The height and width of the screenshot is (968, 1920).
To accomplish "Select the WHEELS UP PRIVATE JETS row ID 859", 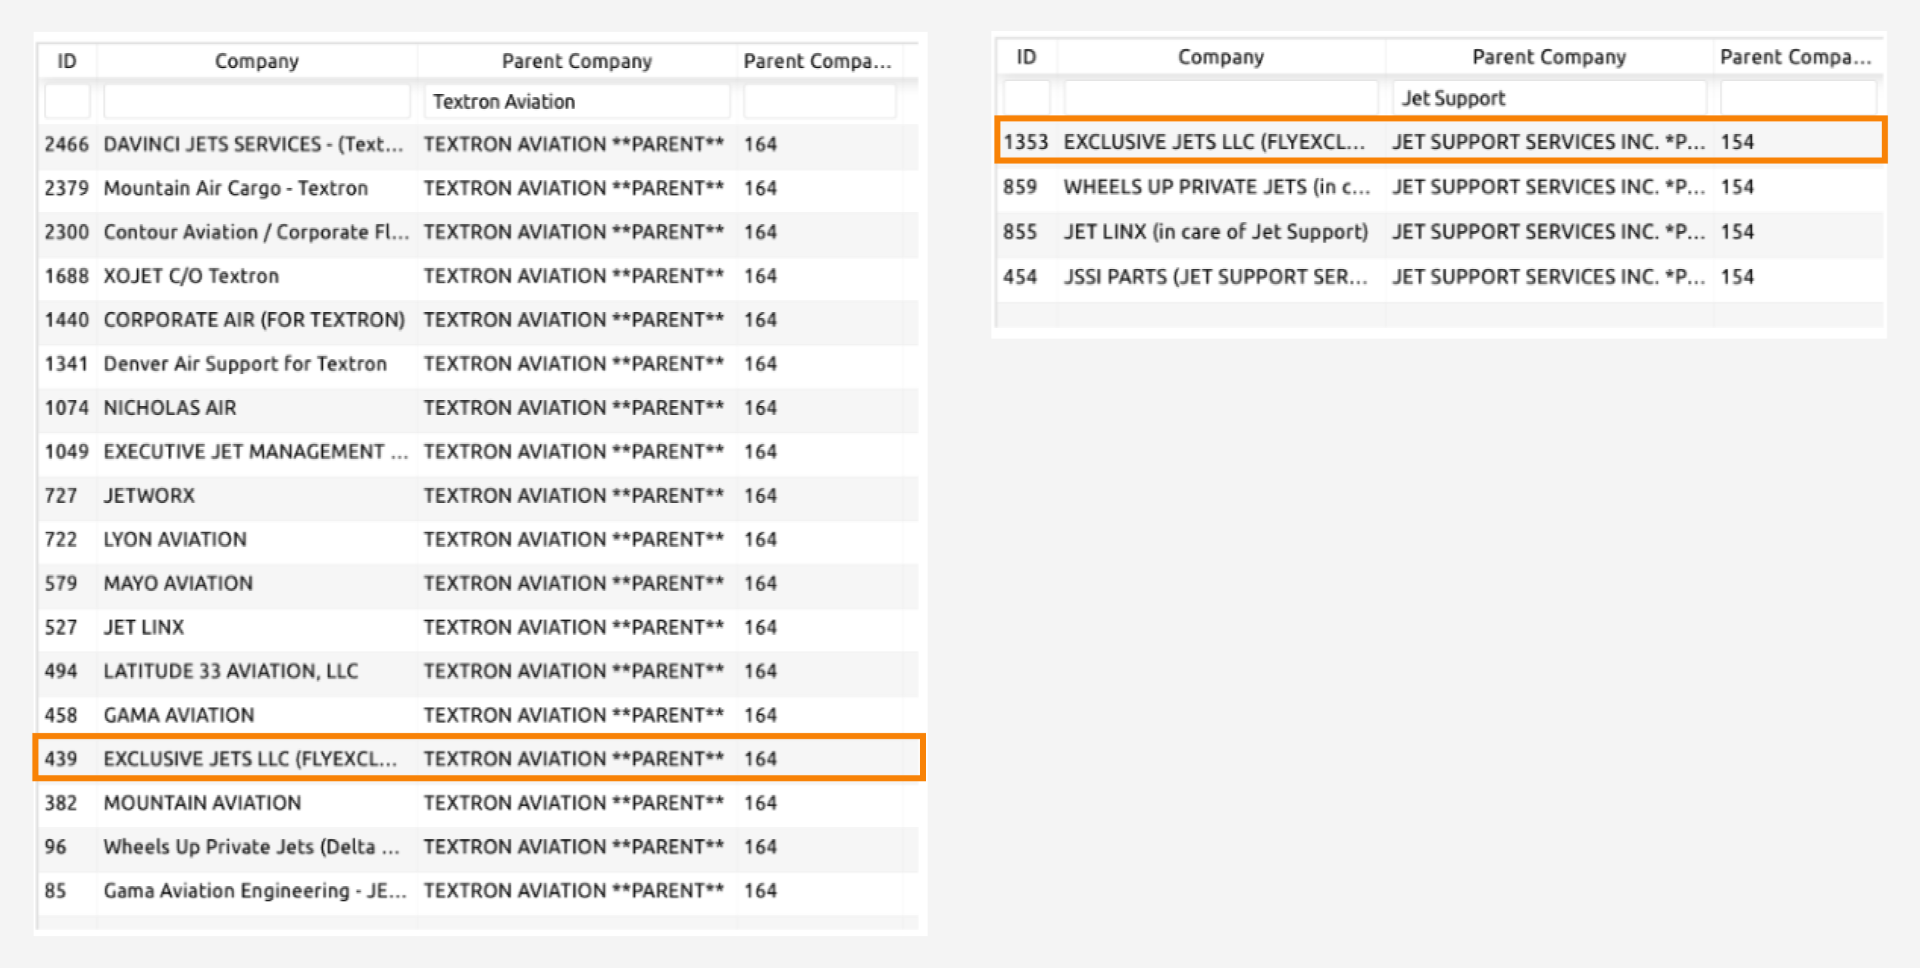I will pyautogui.click(x=1440, y=187).
